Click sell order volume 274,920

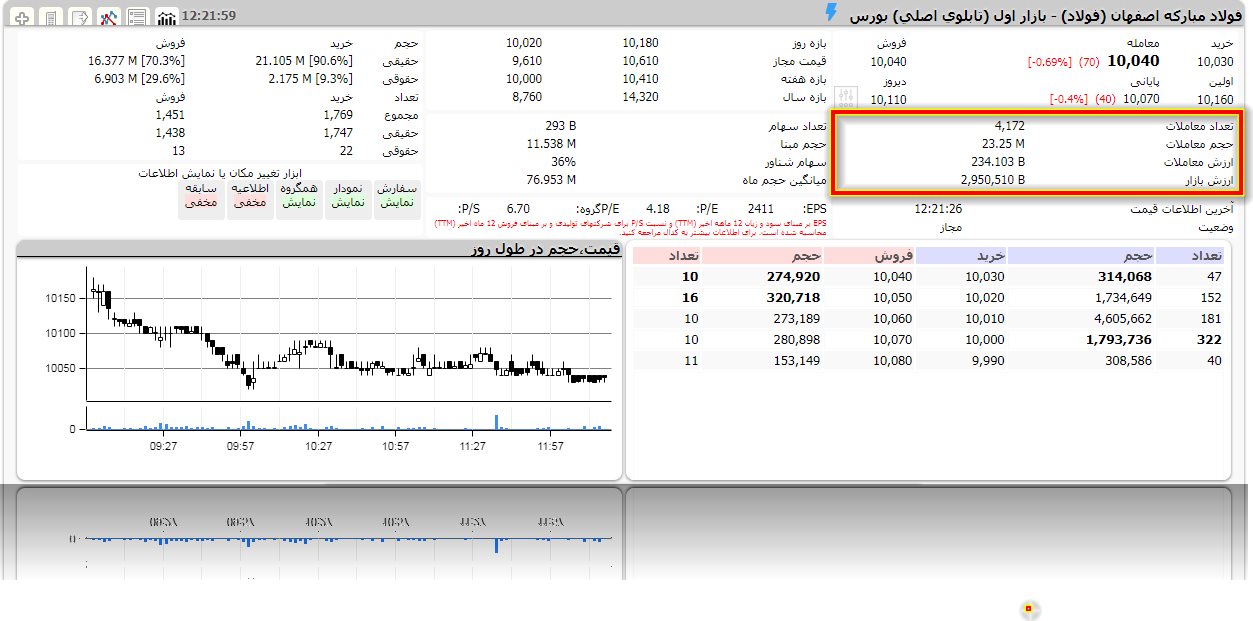[793, 277]
